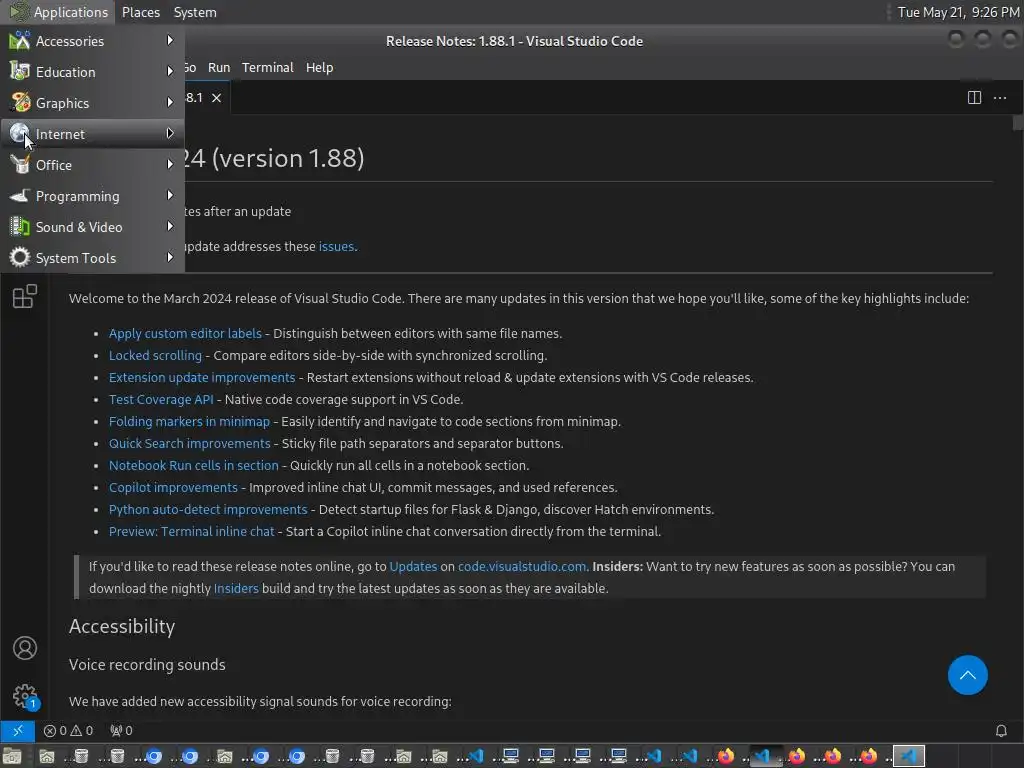Click the 'Voice recording sounds' heading
1024x768 pixels.
[x=147, y=664]
